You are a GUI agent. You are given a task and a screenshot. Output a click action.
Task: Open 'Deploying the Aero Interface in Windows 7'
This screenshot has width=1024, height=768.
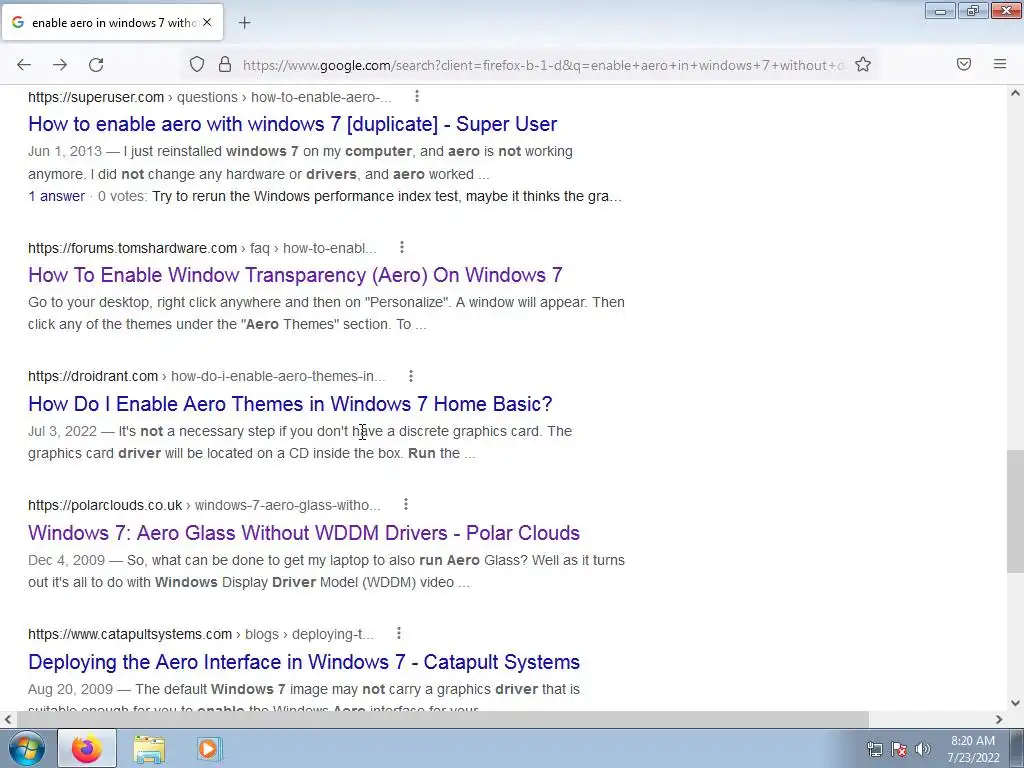[x=304, y=662]
